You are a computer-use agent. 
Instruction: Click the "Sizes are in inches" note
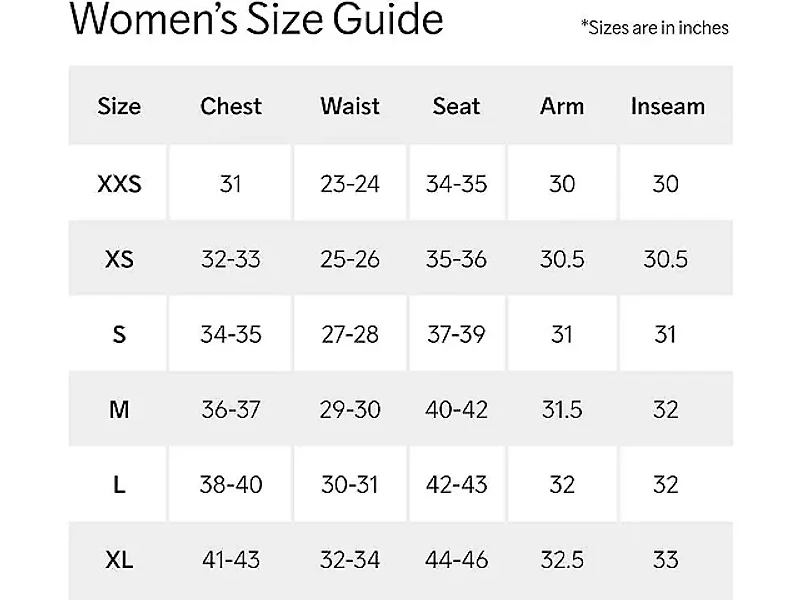pyautogui.click(x=655, y=28)
